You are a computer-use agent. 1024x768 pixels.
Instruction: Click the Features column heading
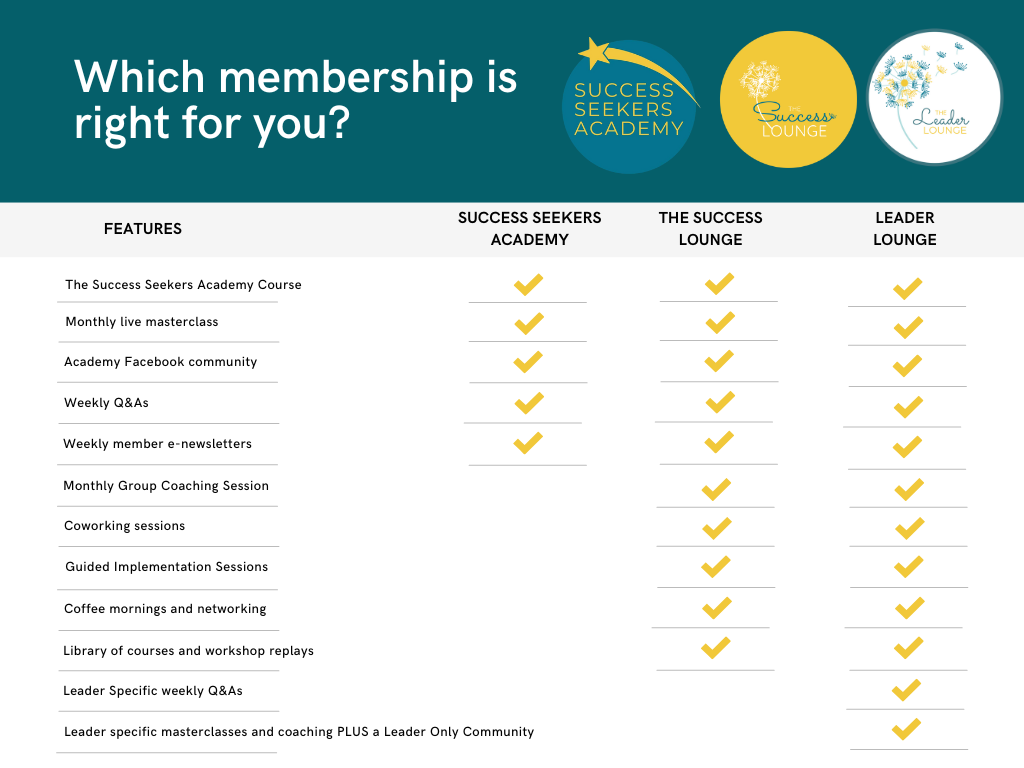tap(143, 229)
